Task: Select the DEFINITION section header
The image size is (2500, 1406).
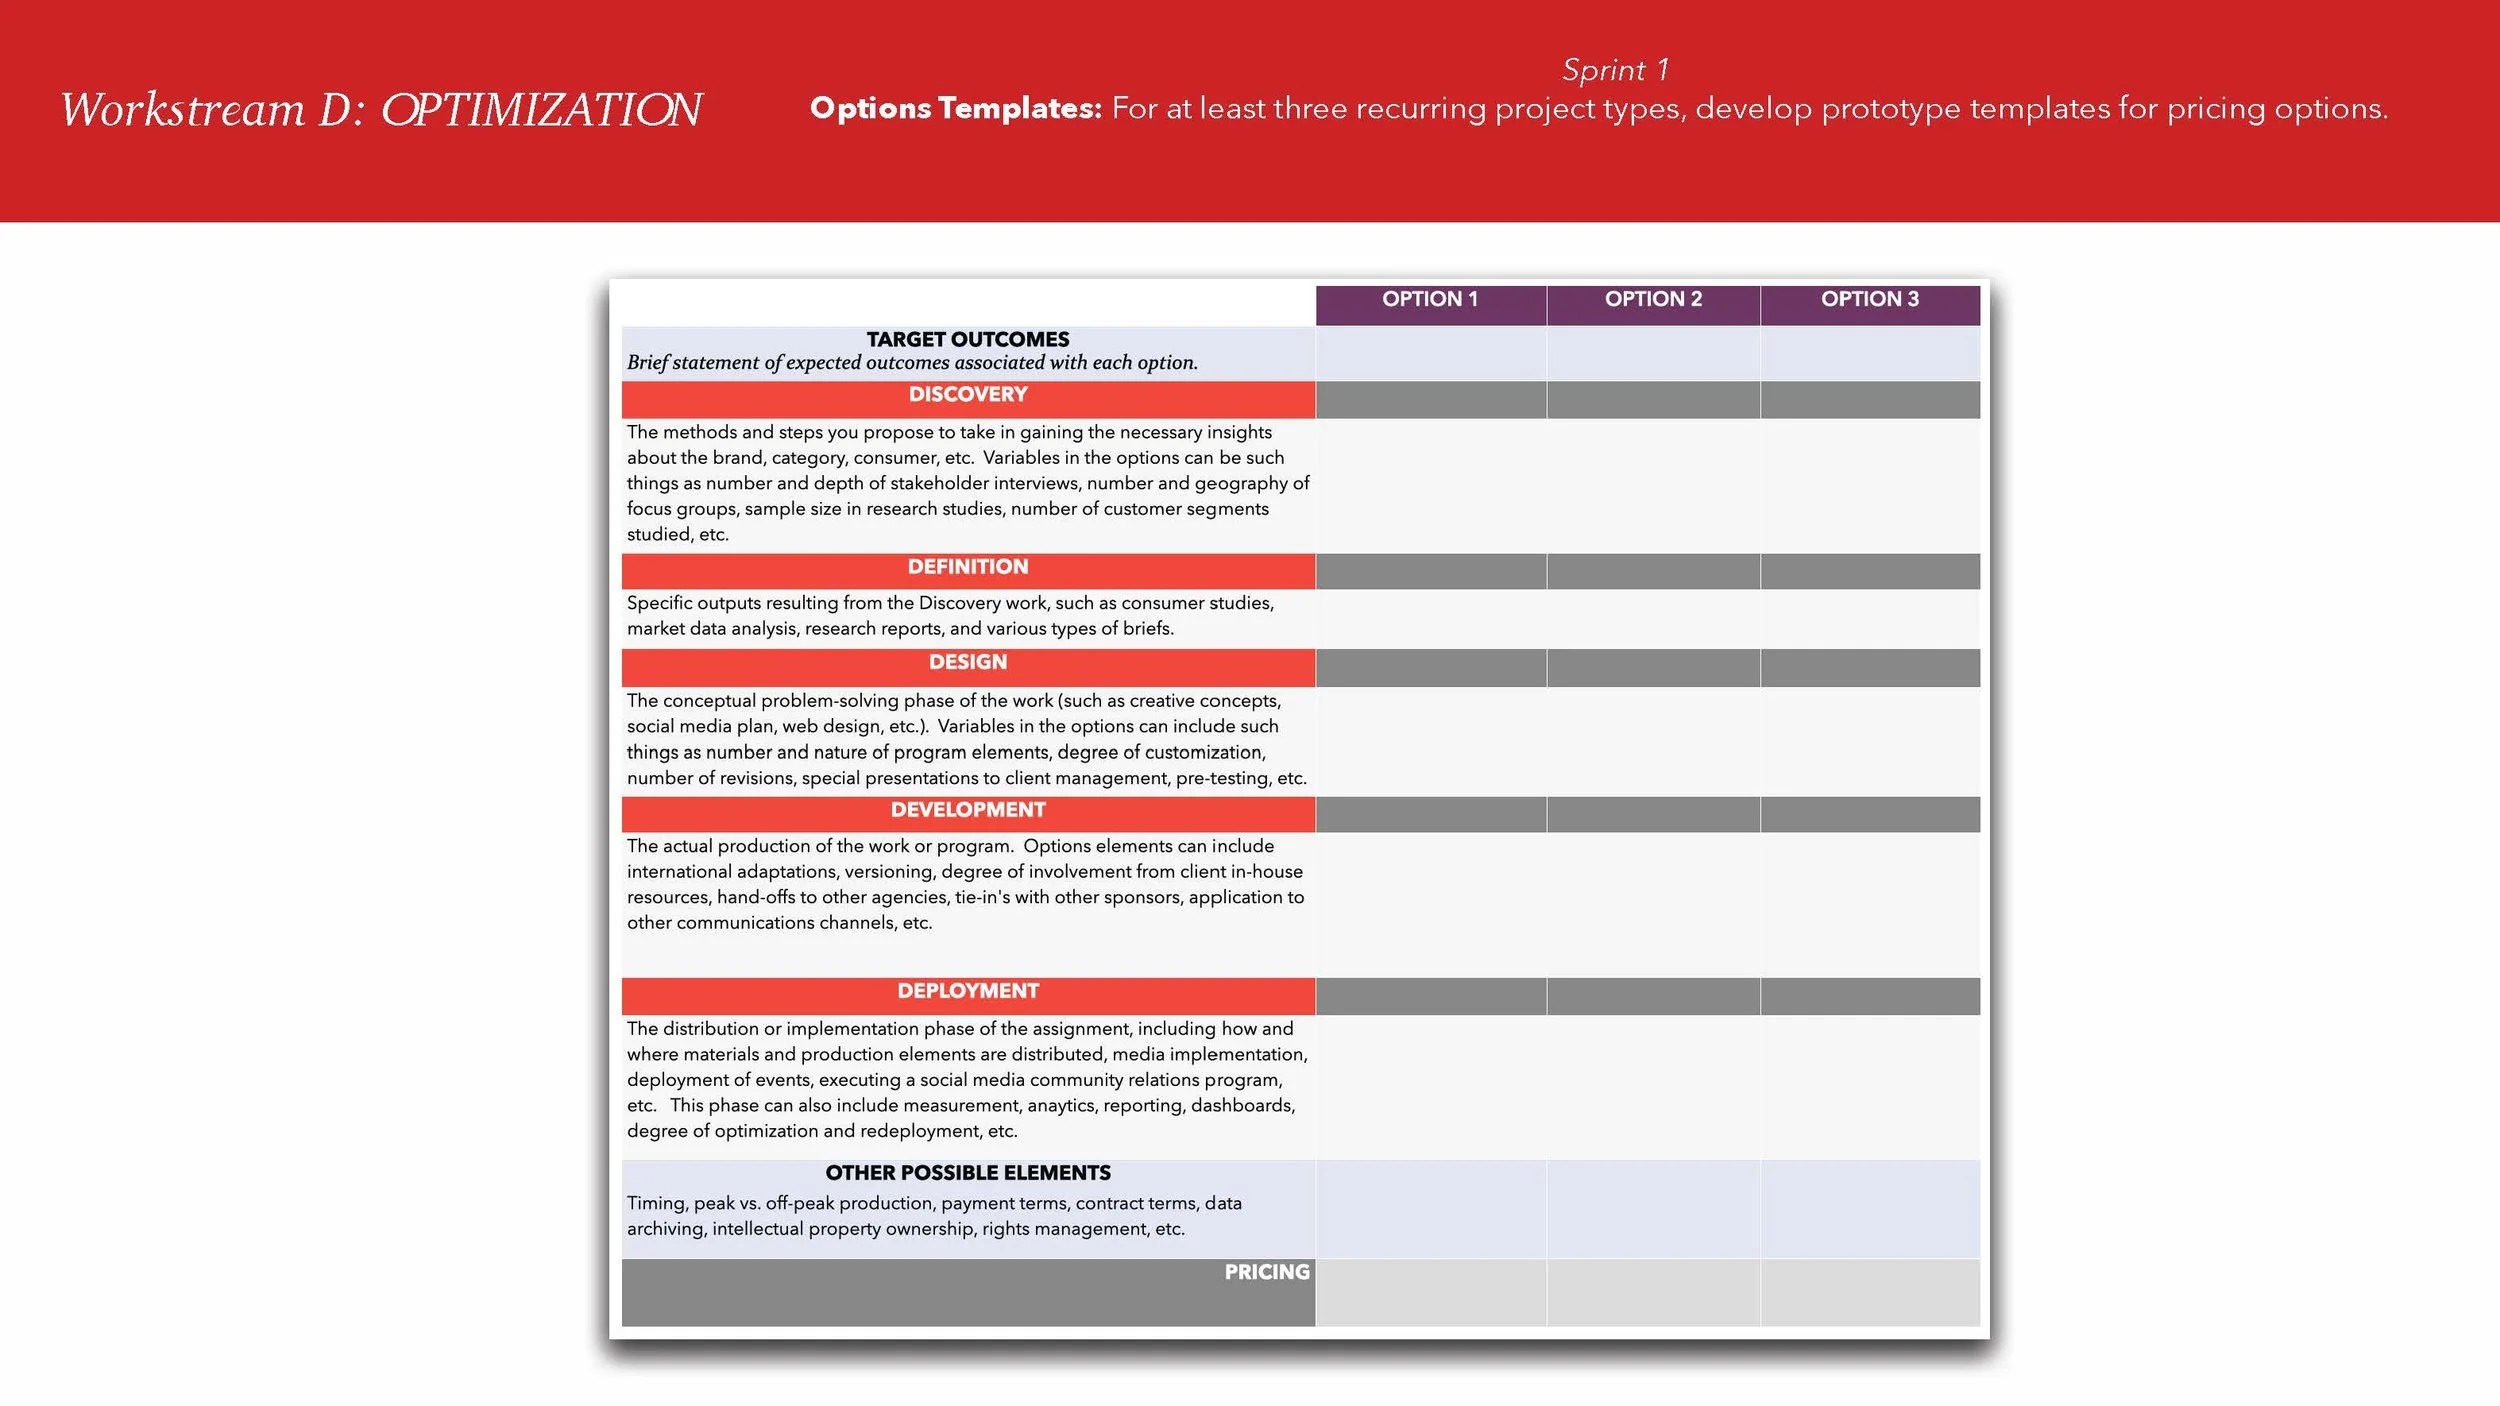Action: click(967, 567)
